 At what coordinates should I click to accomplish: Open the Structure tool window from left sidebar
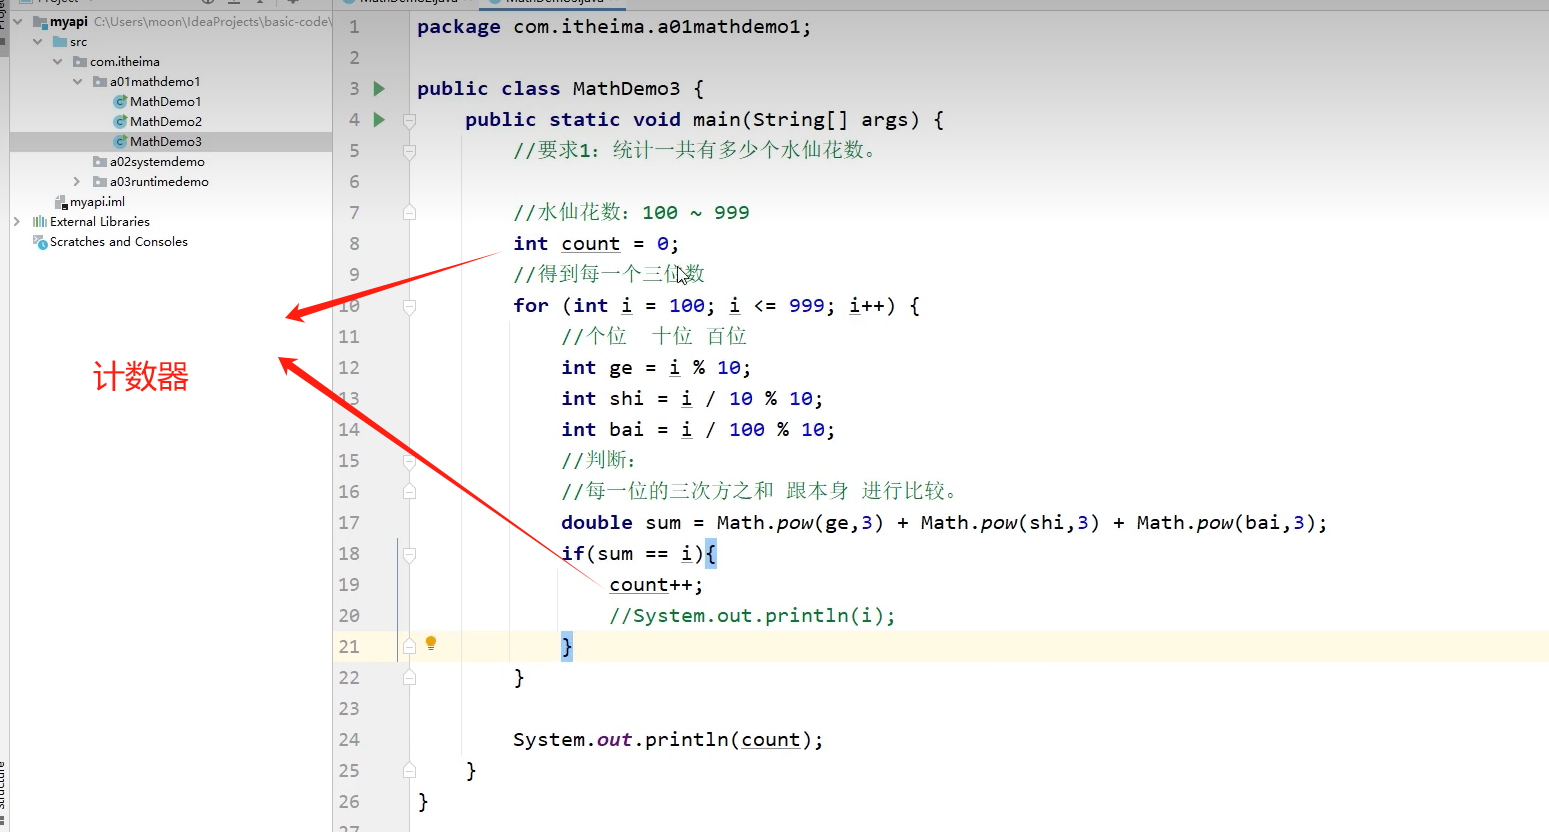pos(6,789)
